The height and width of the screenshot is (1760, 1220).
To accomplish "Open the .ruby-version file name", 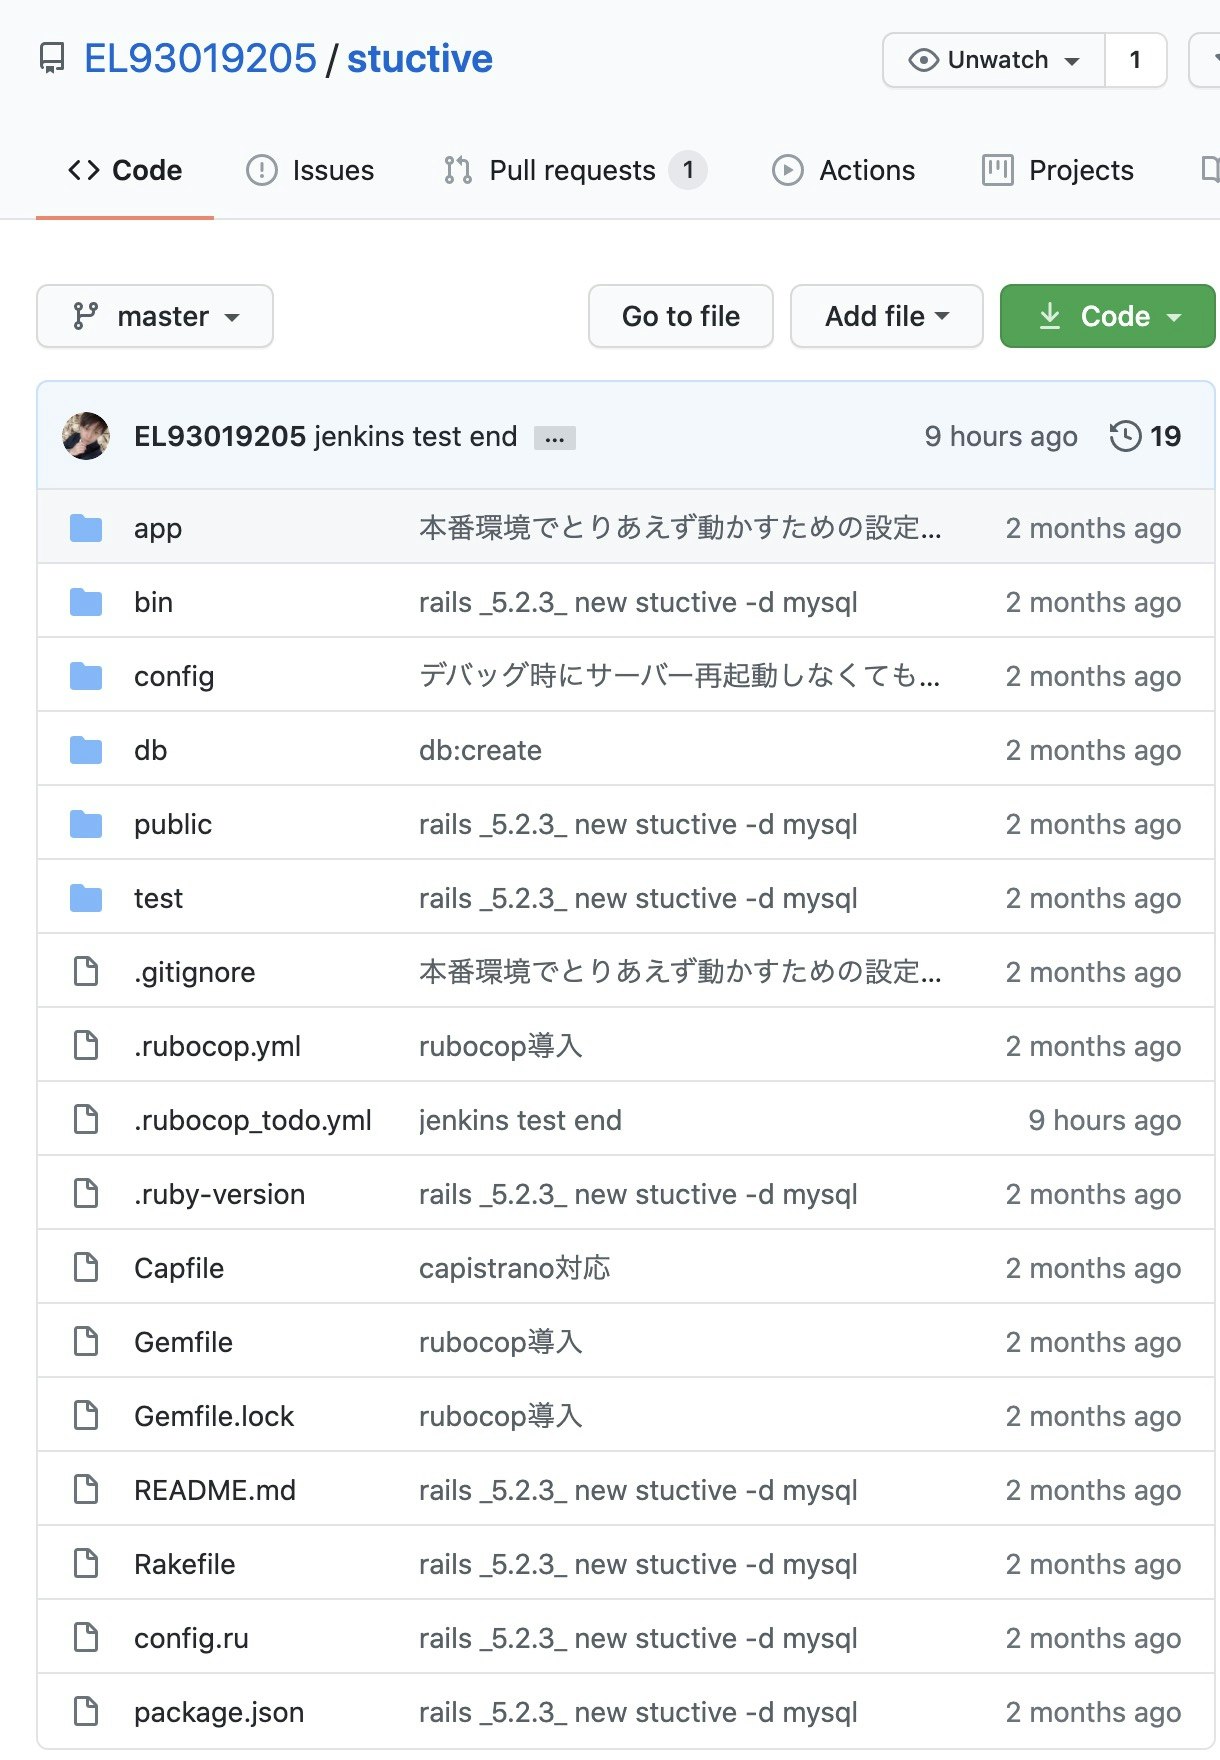I will click(220, 1194).
